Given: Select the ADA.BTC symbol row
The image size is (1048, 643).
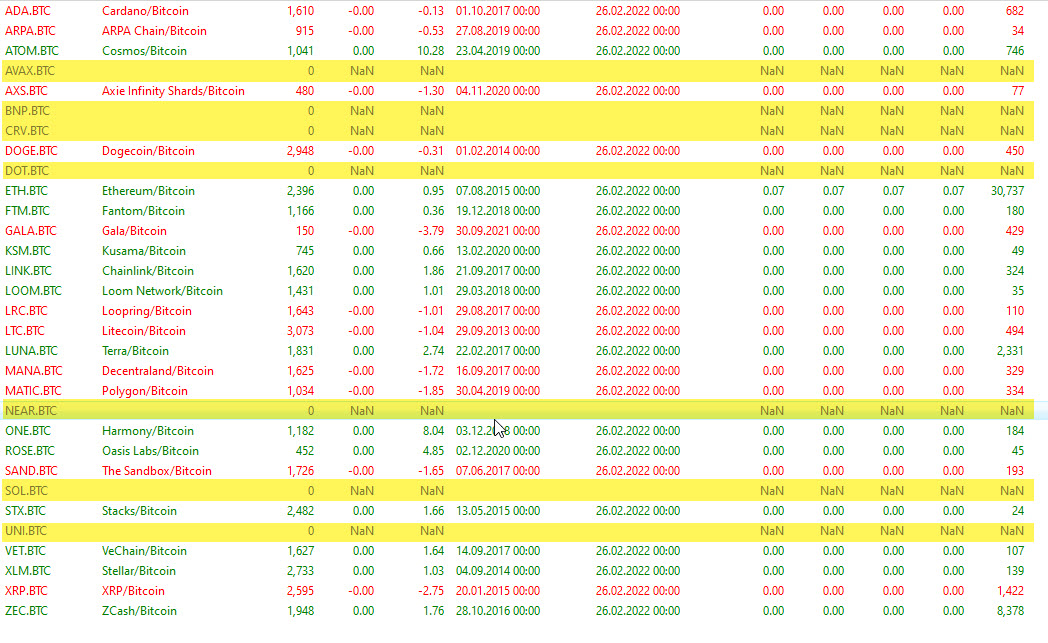Looking at the screenshot, I should pos(26,11).
